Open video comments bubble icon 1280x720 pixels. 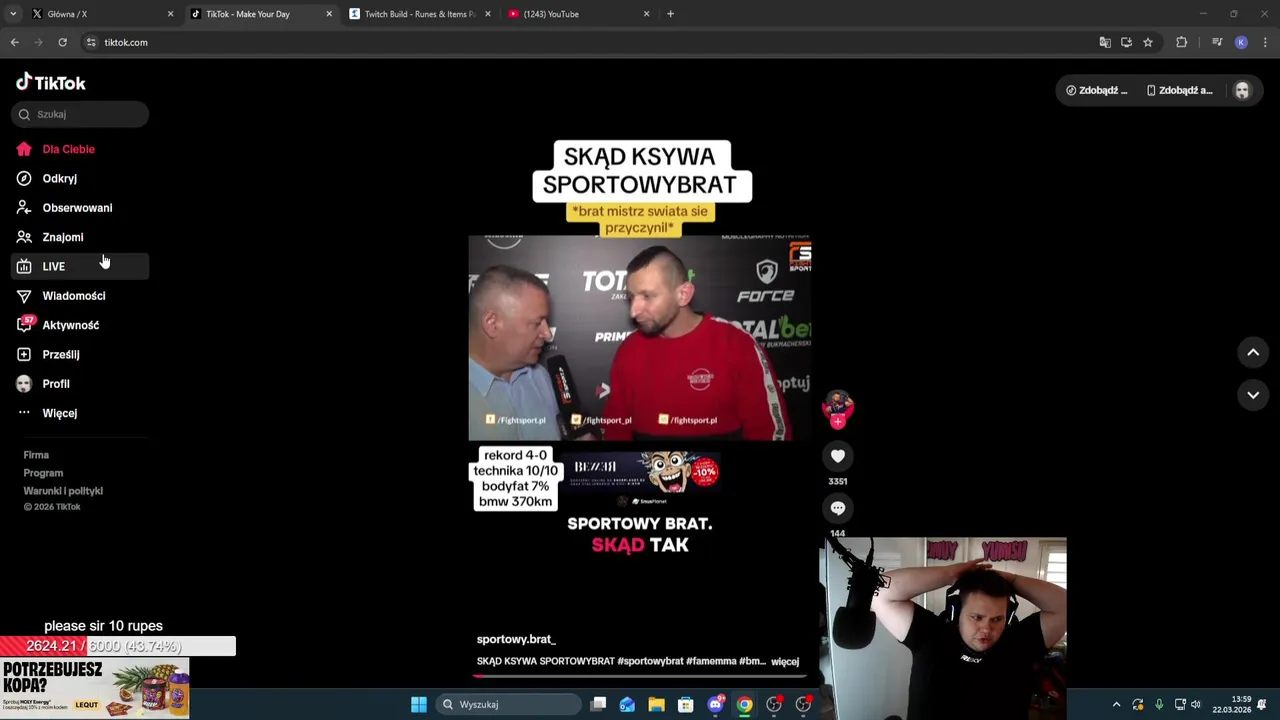(x=838, y=508)
